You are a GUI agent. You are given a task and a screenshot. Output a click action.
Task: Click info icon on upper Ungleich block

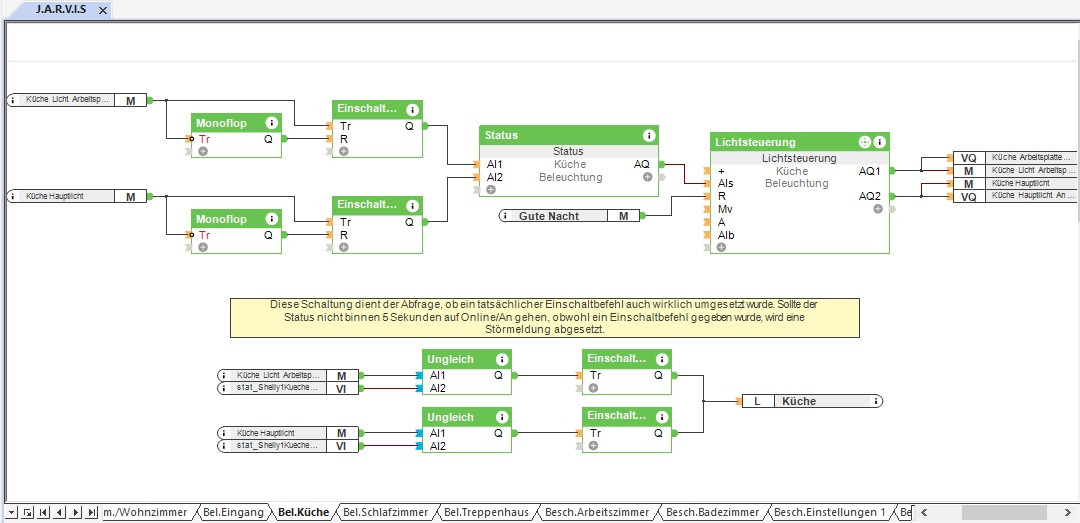pyautogui.click(x=502, y=359)
